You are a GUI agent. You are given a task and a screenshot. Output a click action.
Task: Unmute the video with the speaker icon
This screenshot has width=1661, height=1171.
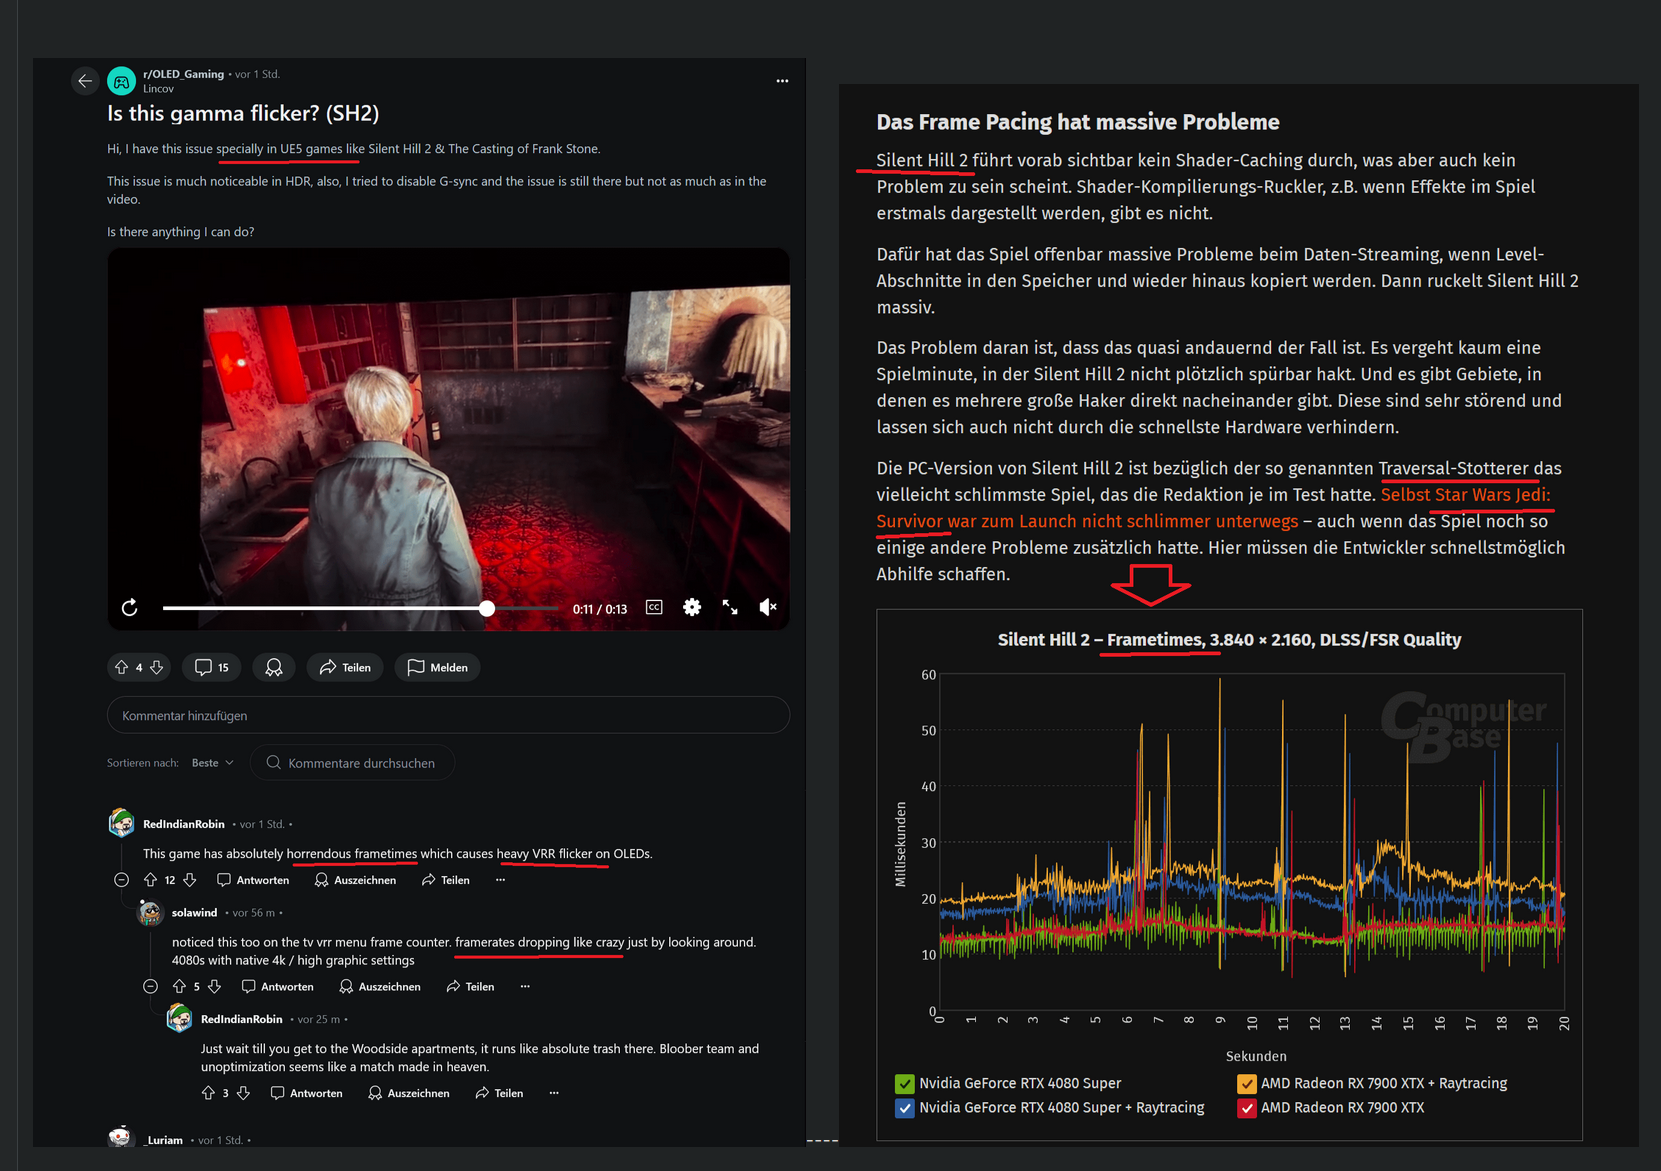(768, 607)
